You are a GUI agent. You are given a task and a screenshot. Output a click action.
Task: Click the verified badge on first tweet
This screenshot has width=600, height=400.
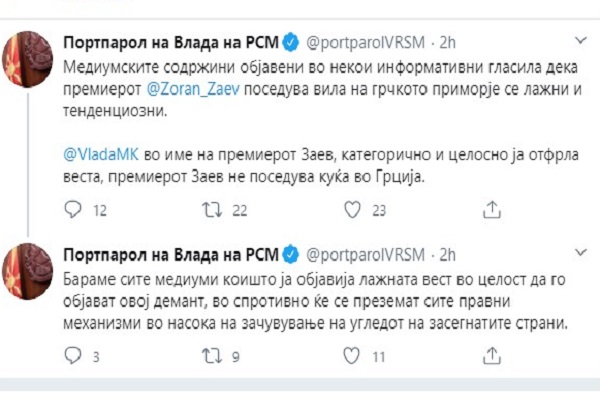(291, 42)
